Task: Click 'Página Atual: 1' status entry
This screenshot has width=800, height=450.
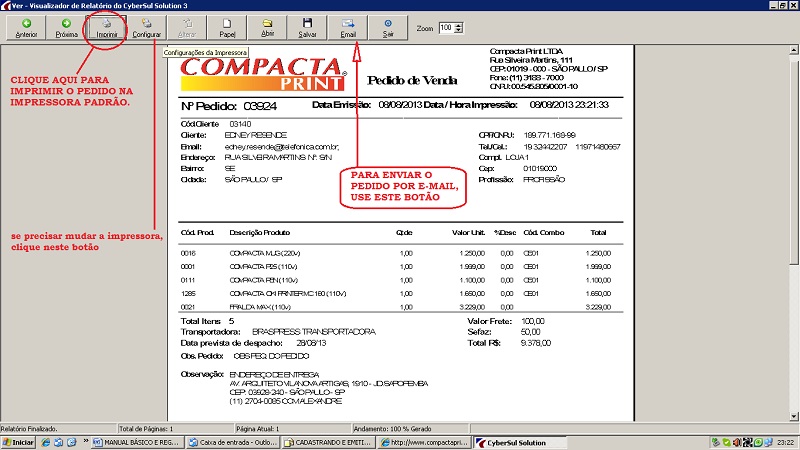Action: click(258, 429)
